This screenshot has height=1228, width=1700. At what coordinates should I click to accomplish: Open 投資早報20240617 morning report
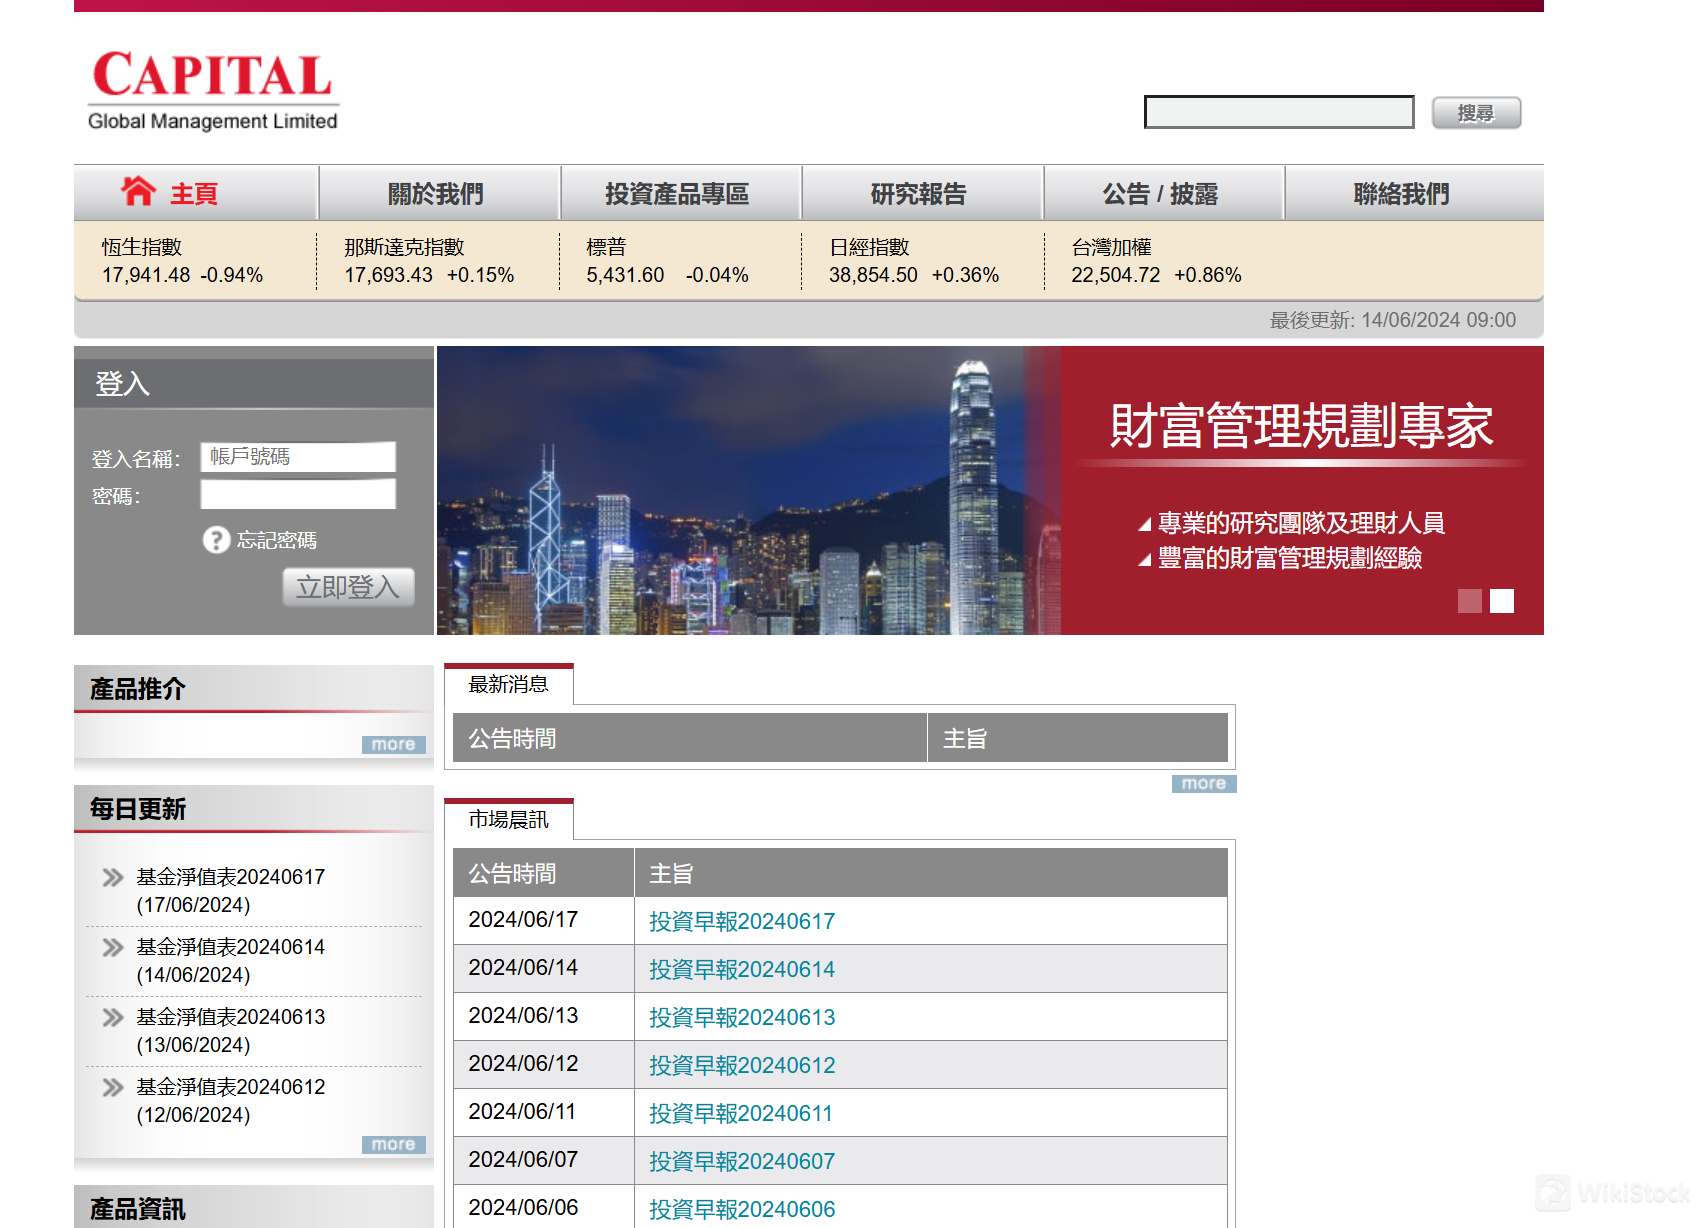(741, 920)
